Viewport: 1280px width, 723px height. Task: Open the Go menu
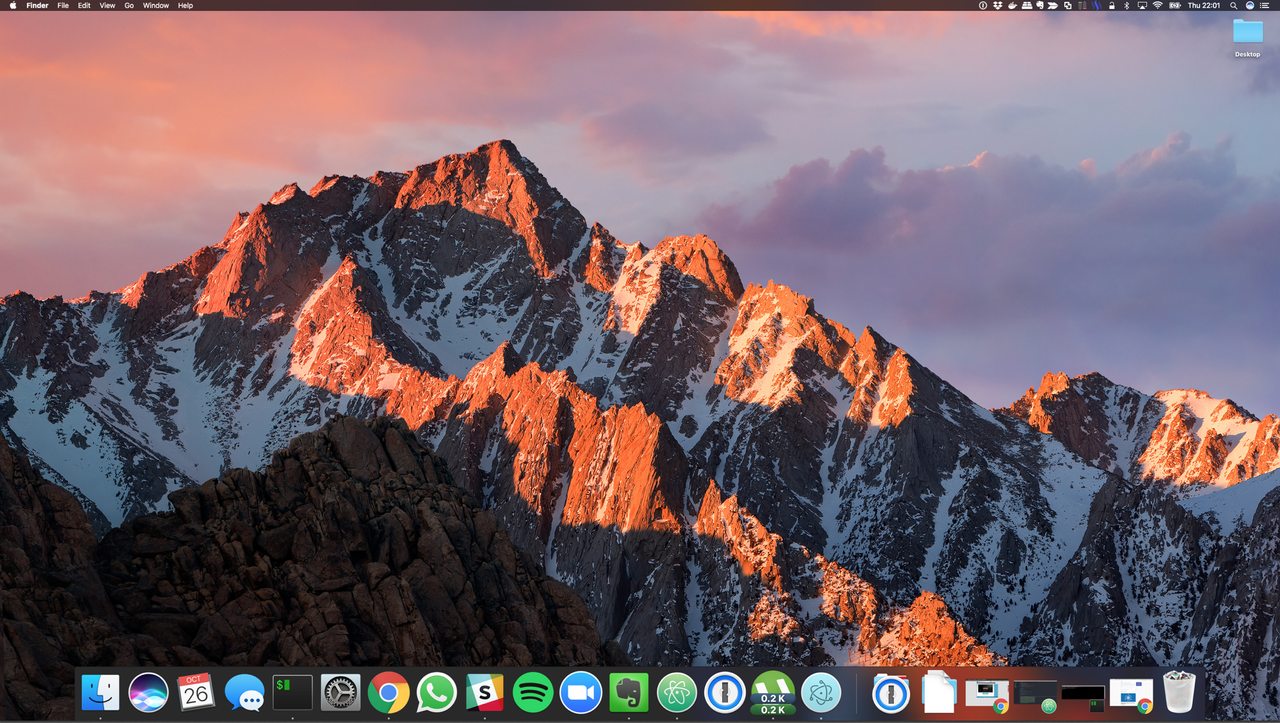[129, 5]
